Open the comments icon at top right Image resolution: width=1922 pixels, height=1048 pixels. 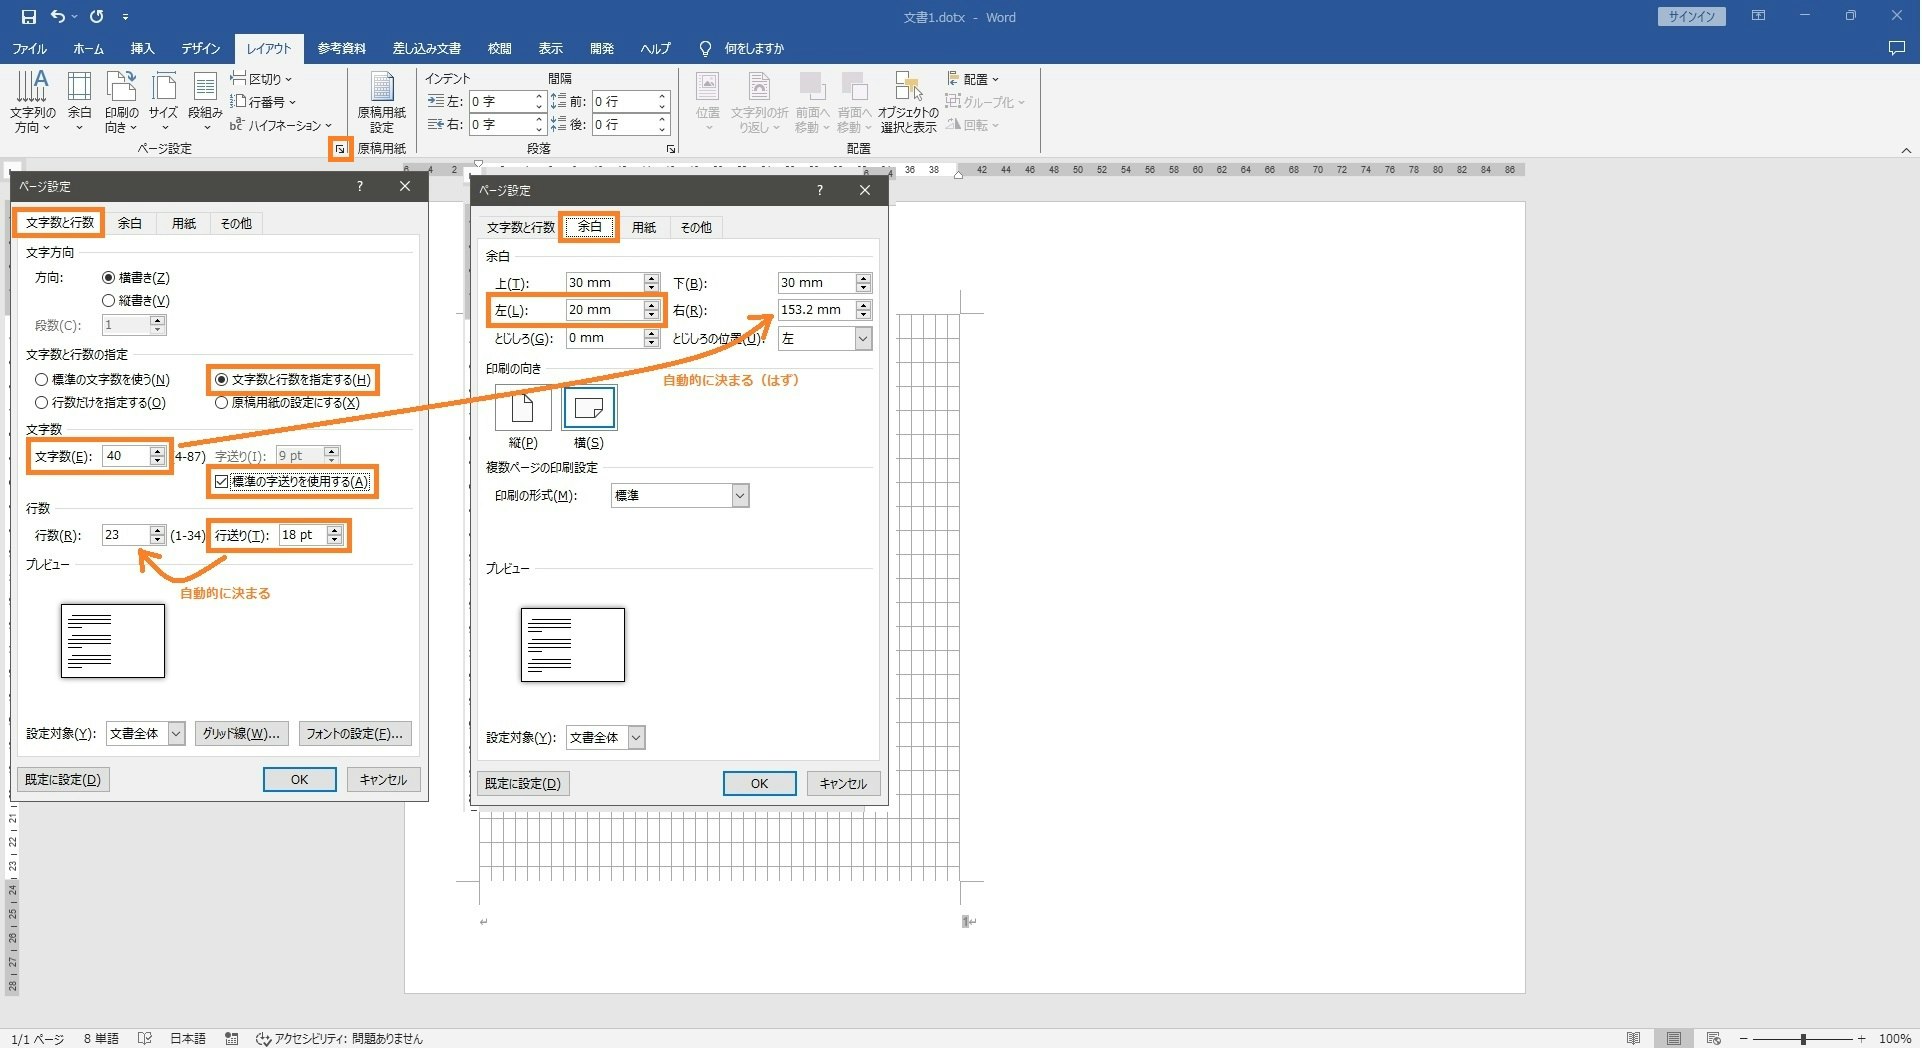(x=1896, y=48)
